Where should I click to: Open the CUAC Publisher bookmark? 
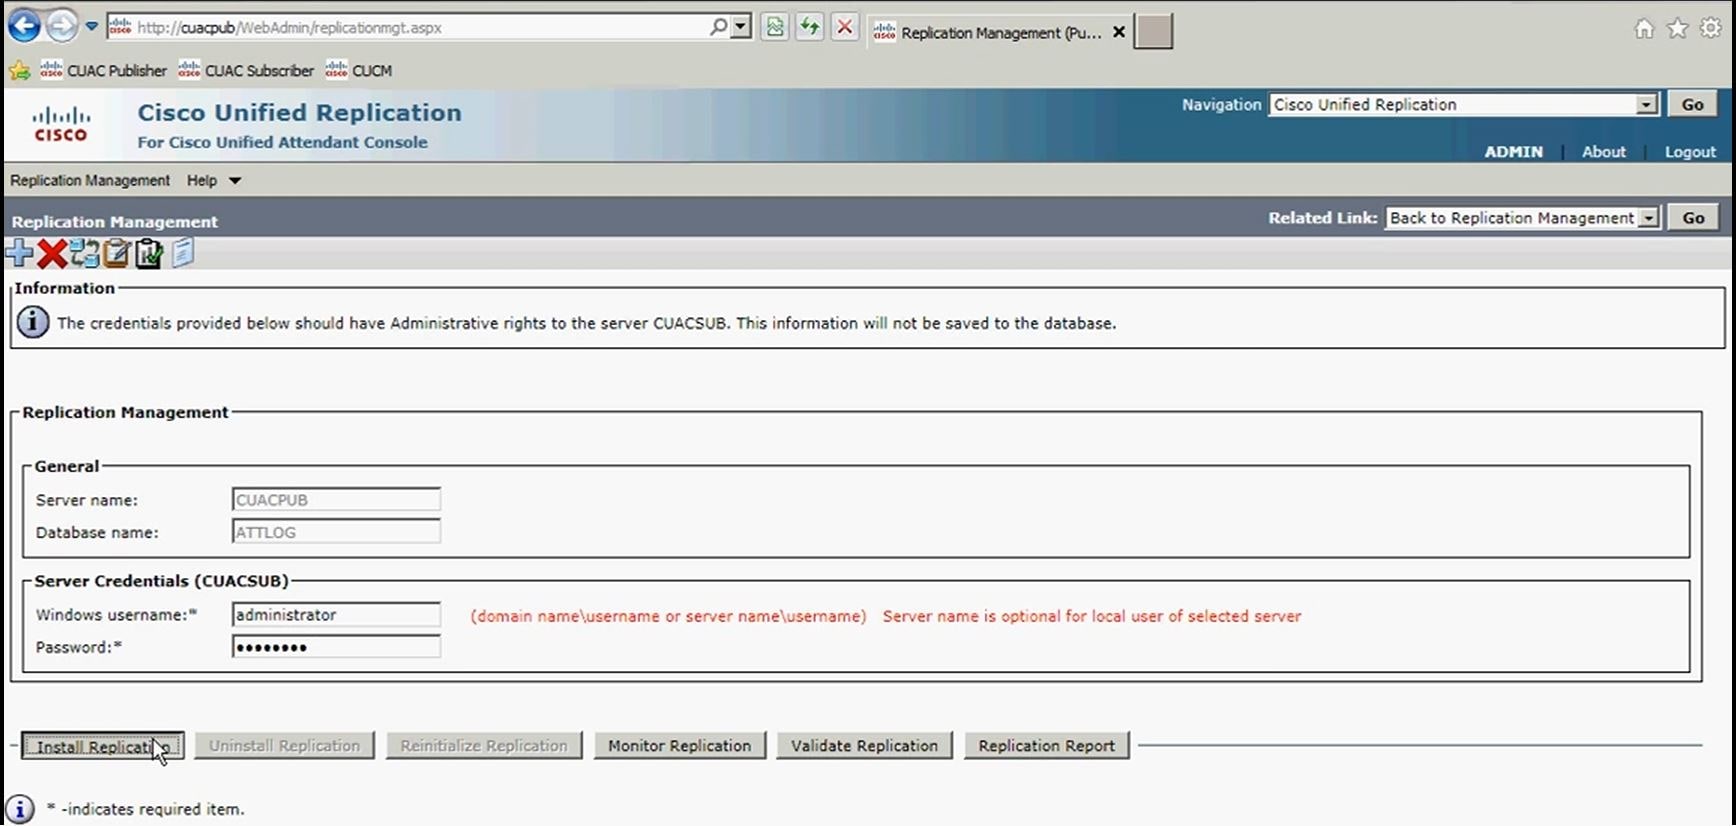104,71
